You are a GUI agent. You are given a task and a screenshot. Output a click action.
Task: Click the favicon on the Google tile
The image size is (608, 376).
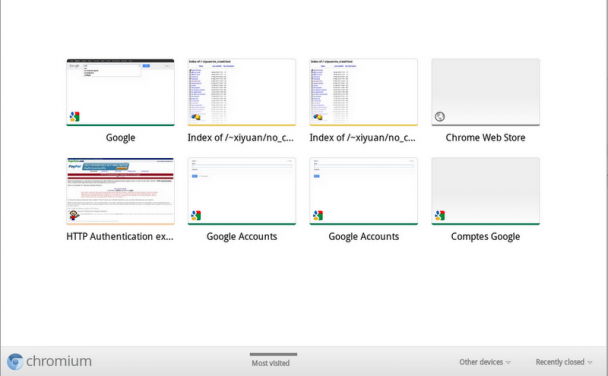click(x=74, y=116)
